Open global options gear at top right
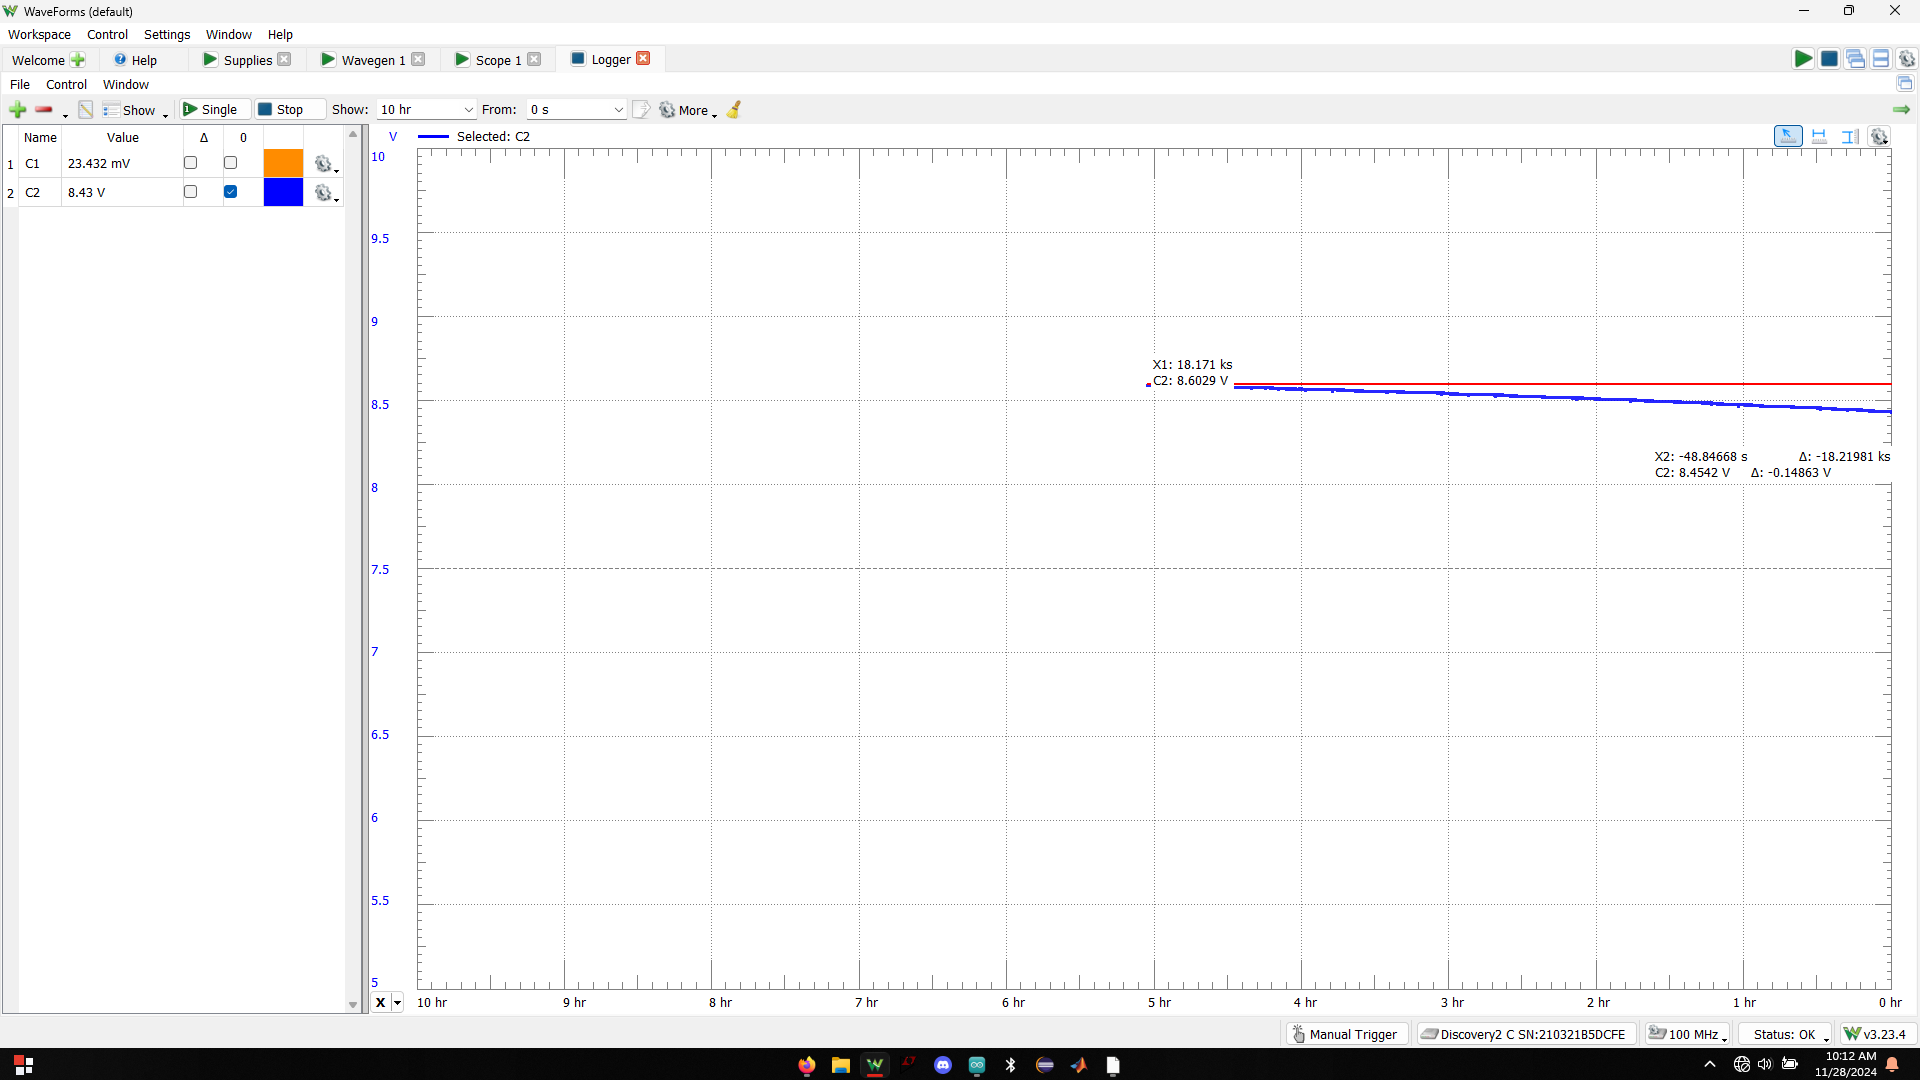 (1906, 59)
